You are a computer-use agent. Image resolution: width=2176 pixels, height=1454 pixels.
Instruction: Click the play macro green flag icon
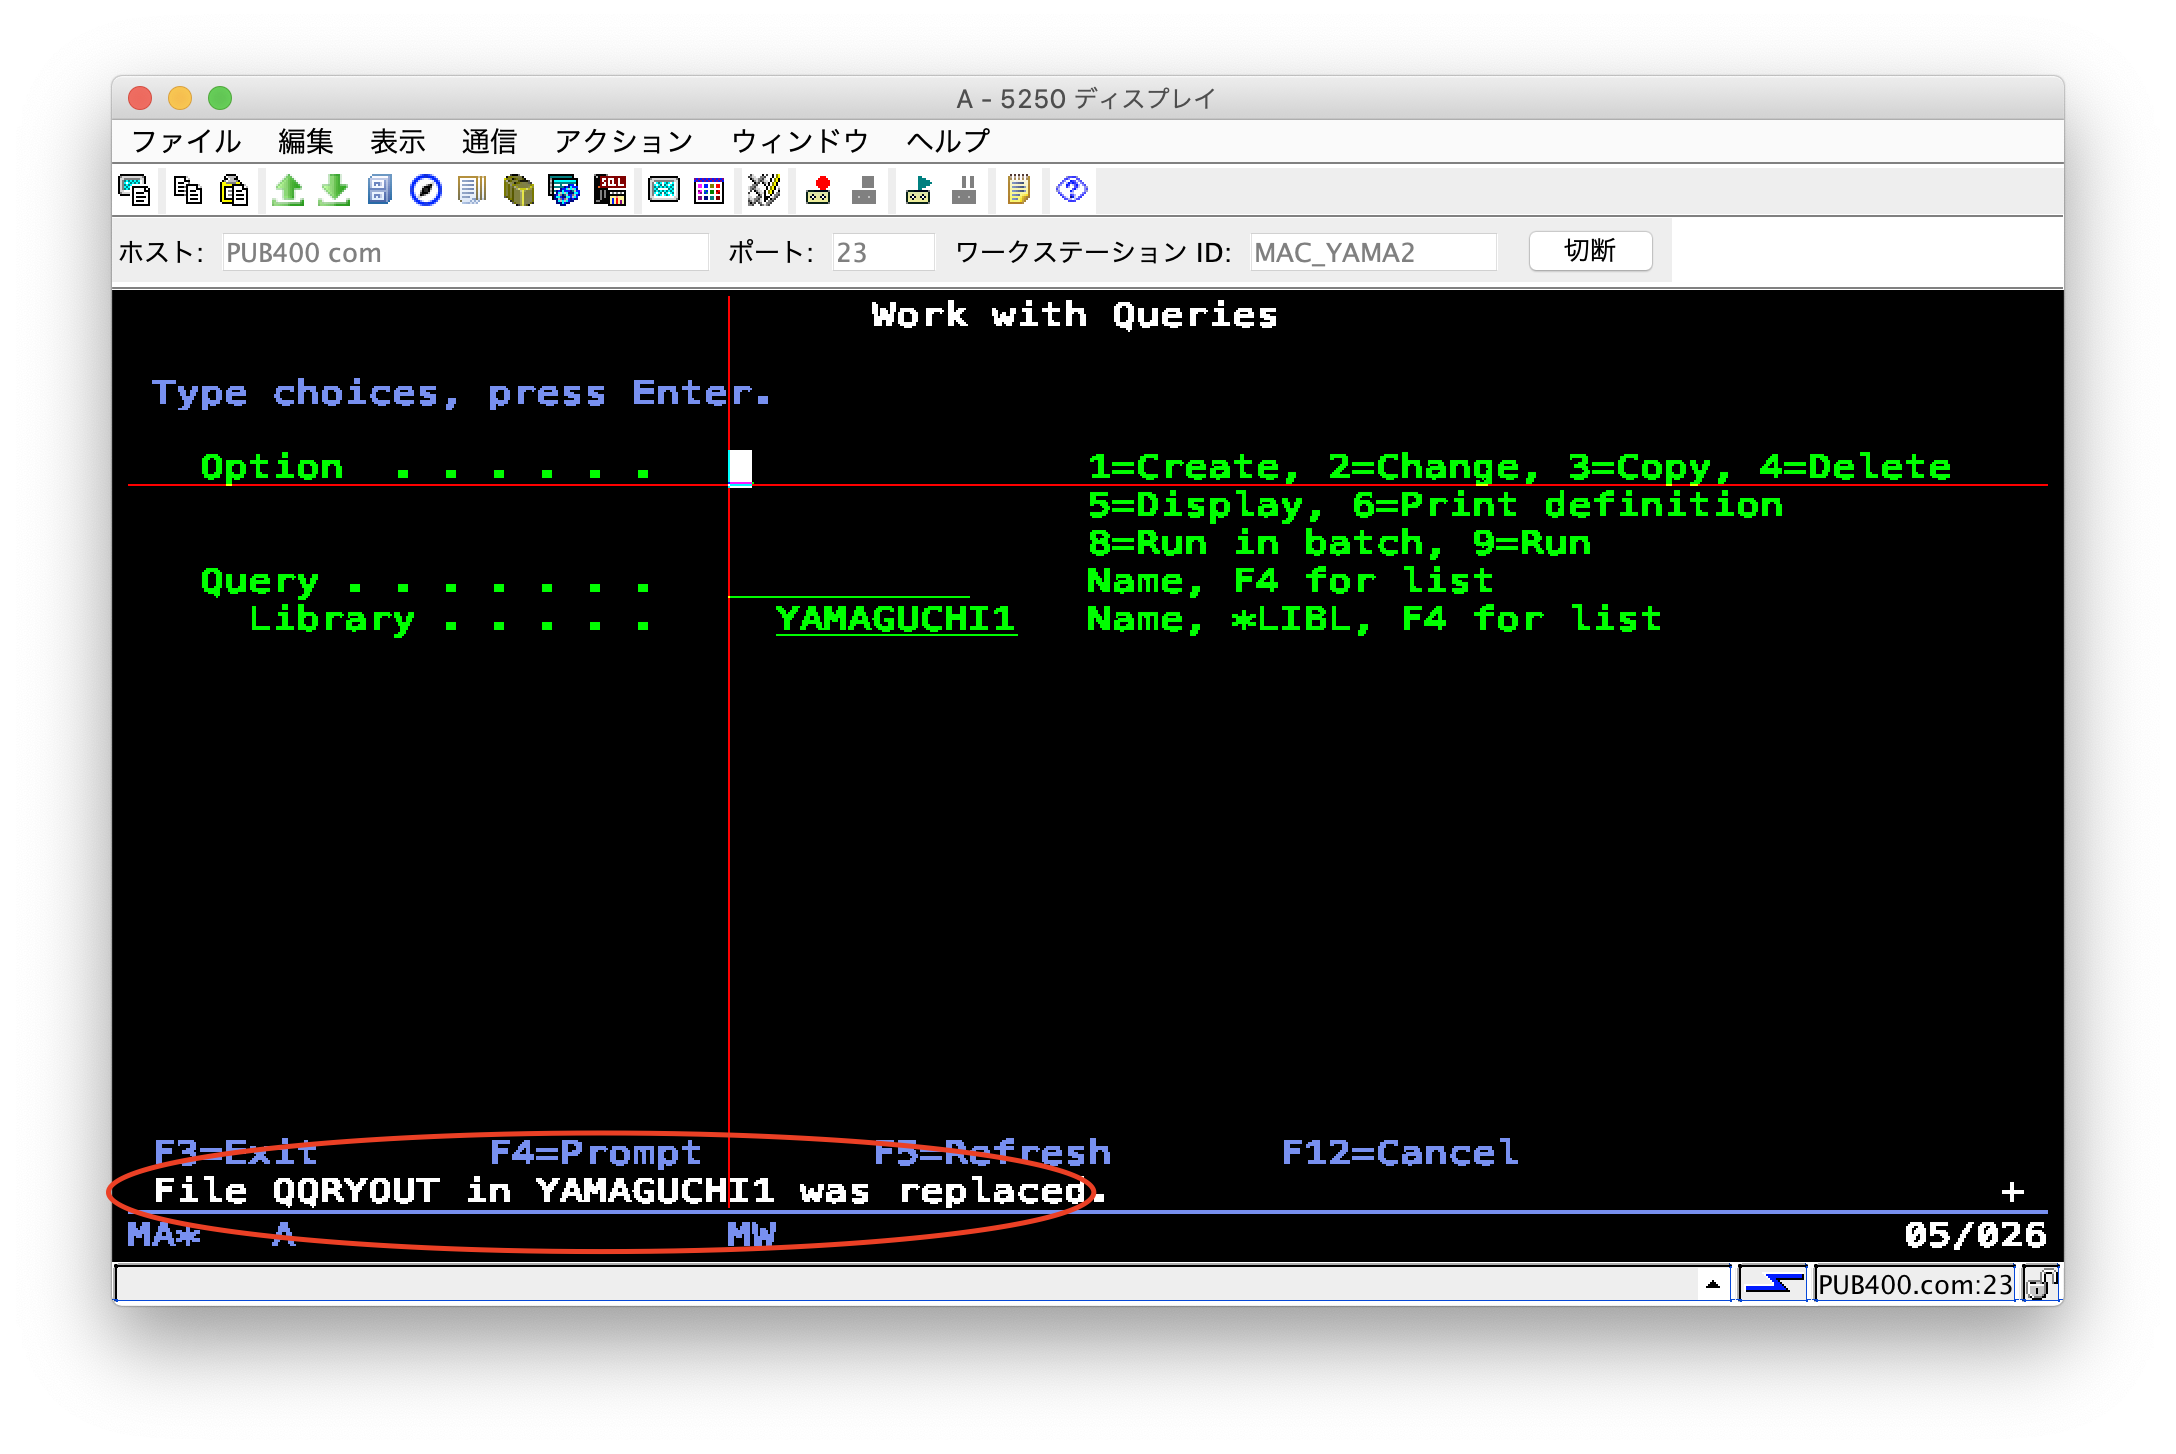[x=918, y=190]
